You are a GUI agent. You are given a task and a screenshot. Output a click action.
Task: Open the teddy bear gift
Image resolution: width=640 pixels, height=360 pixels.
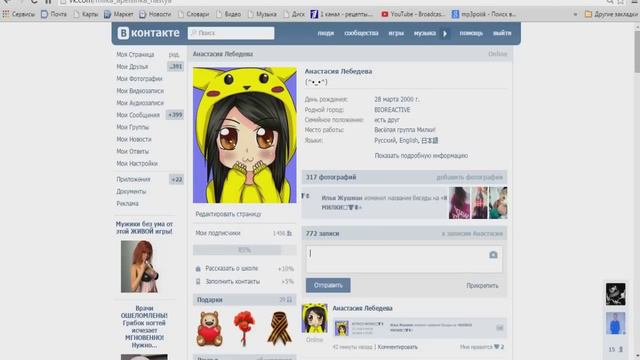pos(209,329)
